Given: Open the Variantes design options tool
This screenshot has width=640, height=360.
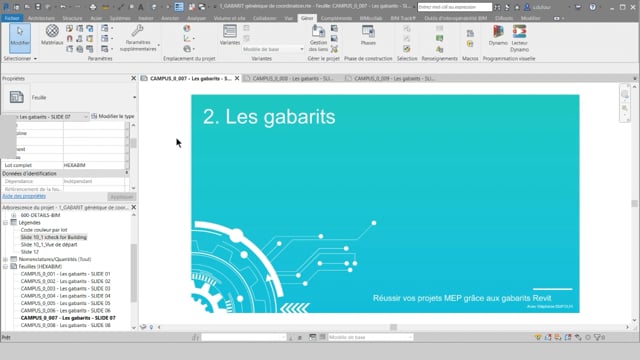Looking at the screenshot, I should [230, 35].
